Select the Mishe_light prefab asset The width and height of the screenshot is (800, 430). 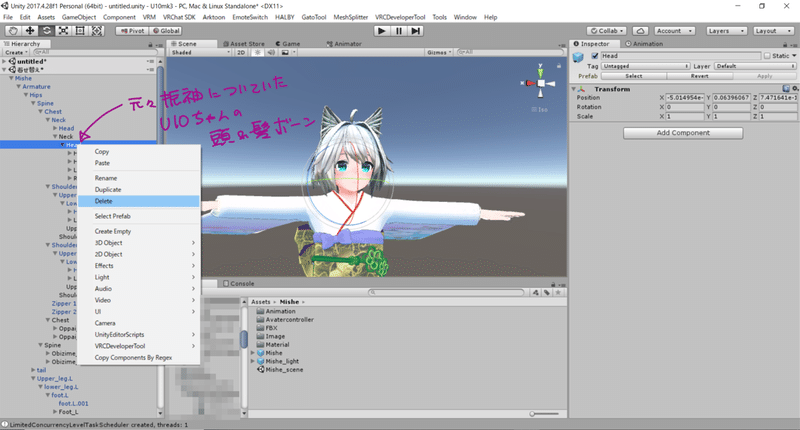click(x=278, y=361)
